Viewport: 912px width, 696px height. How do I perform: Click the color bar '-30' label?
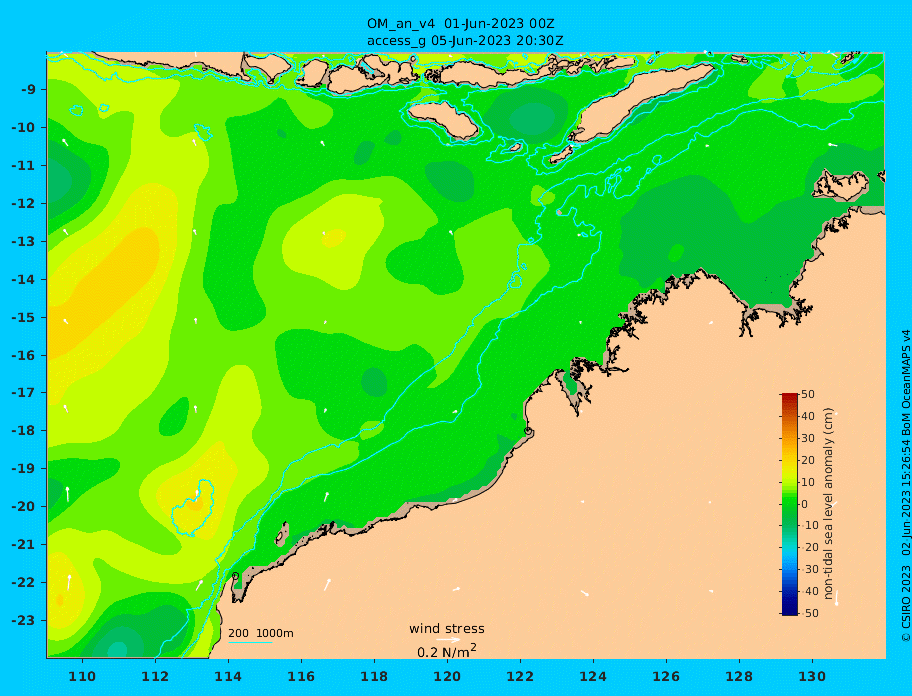[x=809, y=569]
